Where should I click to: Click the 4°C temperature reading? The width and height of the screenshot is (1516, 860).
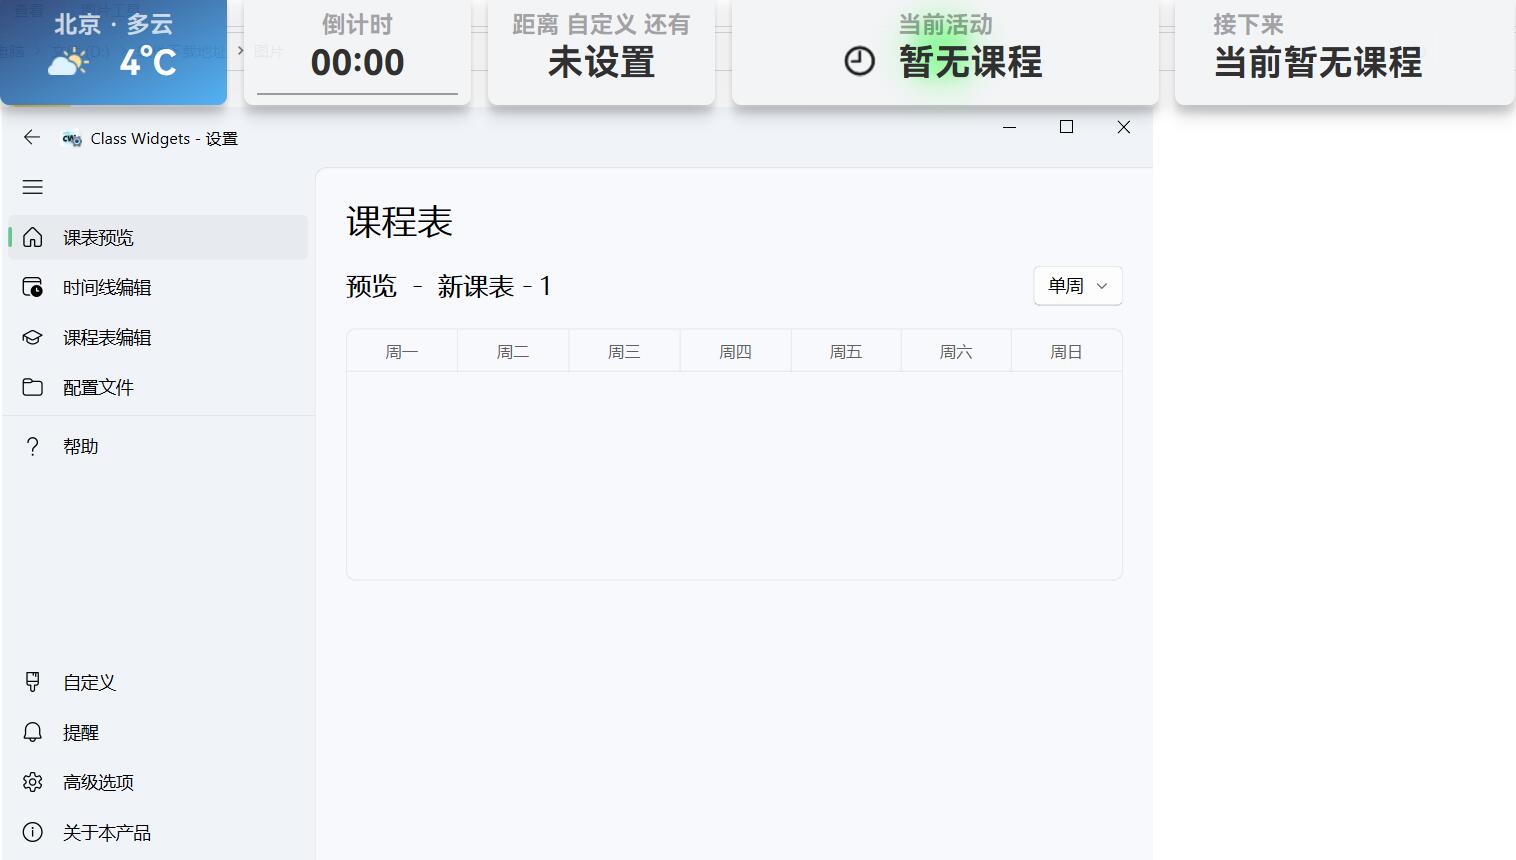coord(147,63)
